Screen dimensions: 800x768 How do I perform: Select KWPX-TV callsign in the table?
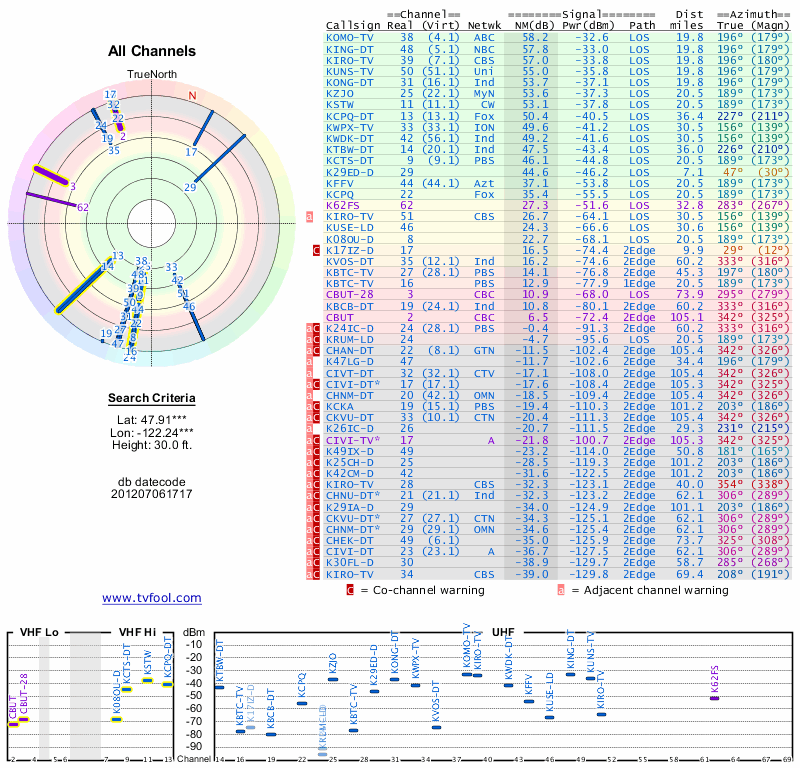[x=349, y=128]
